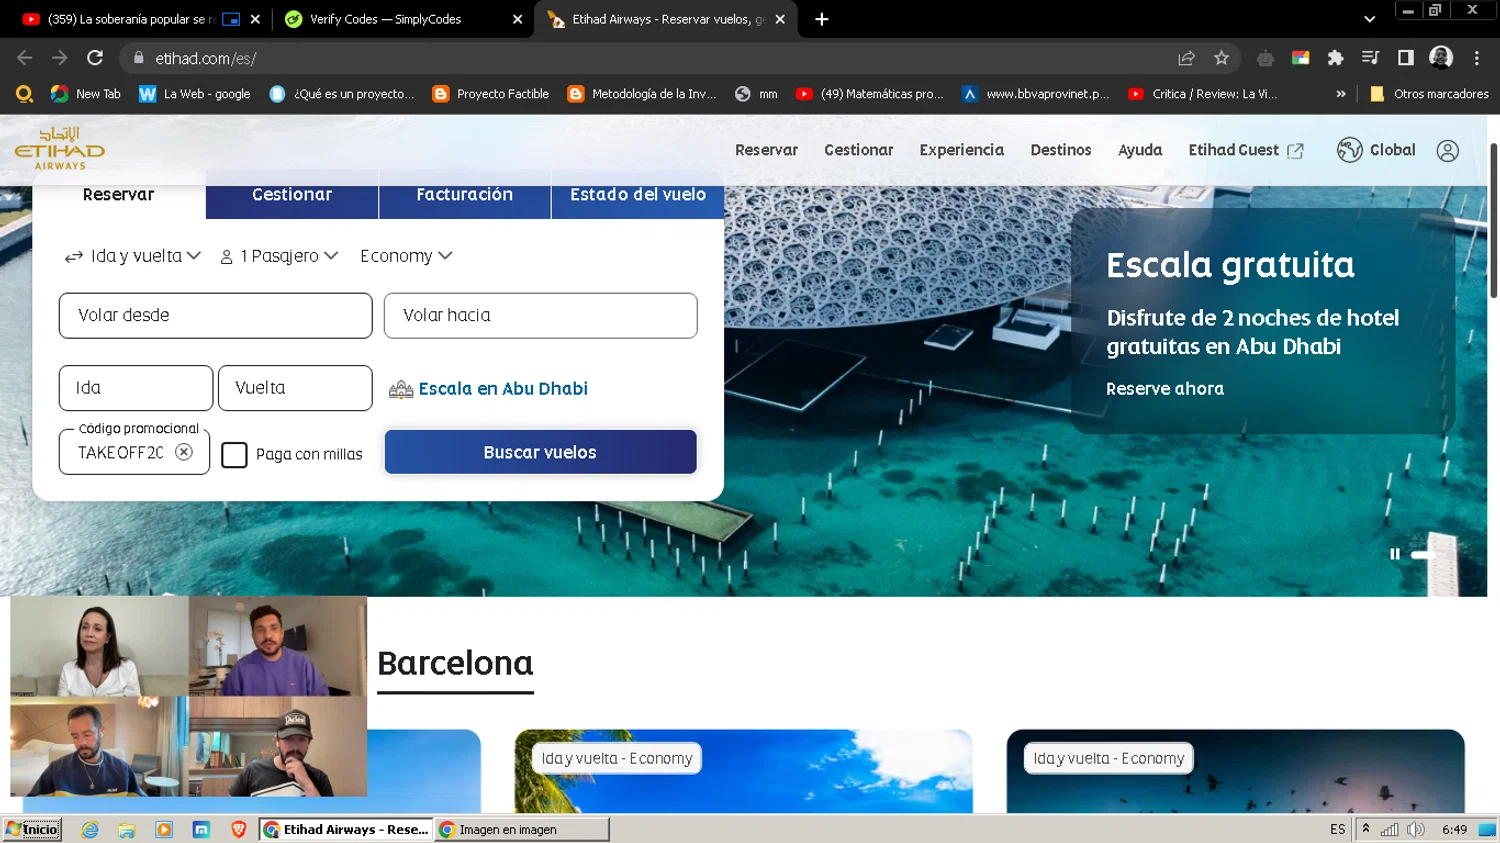This screenshot has height=843, width=1500.
Task: Toggle the browser side panel icon
Action: [x=1405, y=58]
